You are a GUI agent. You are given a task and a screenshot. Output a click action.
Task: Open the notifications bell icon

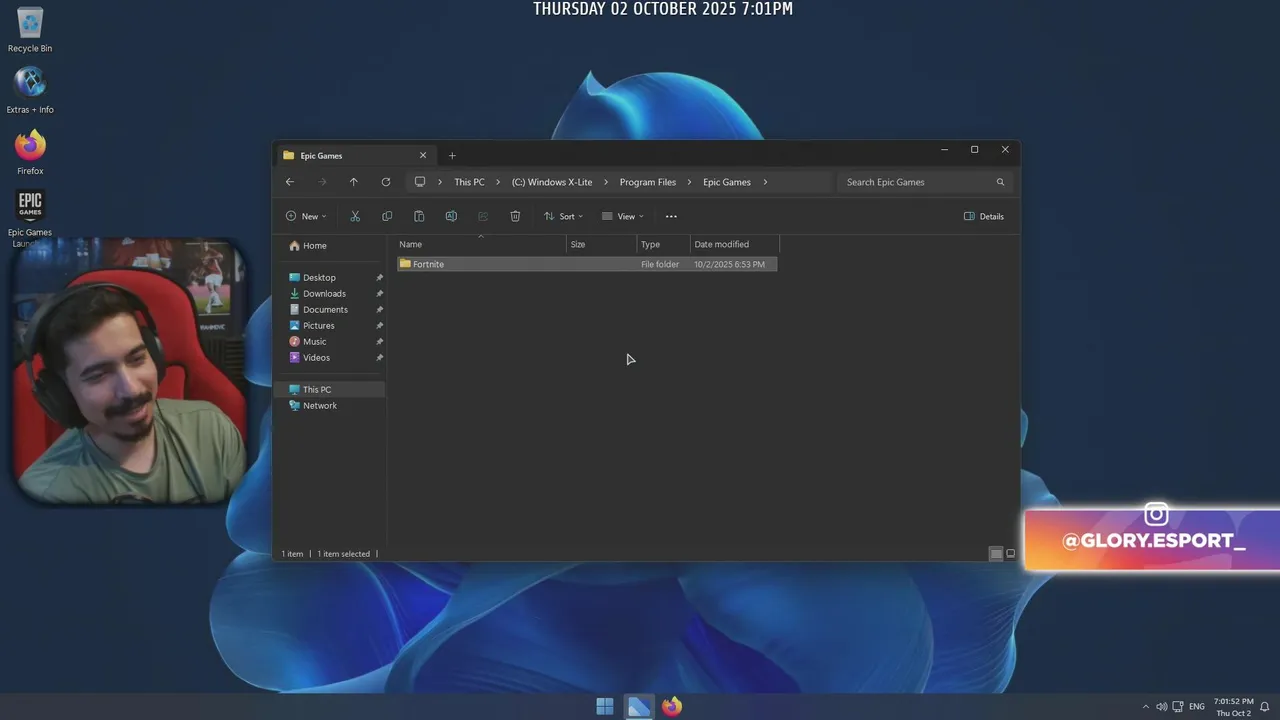(1265, 707)
